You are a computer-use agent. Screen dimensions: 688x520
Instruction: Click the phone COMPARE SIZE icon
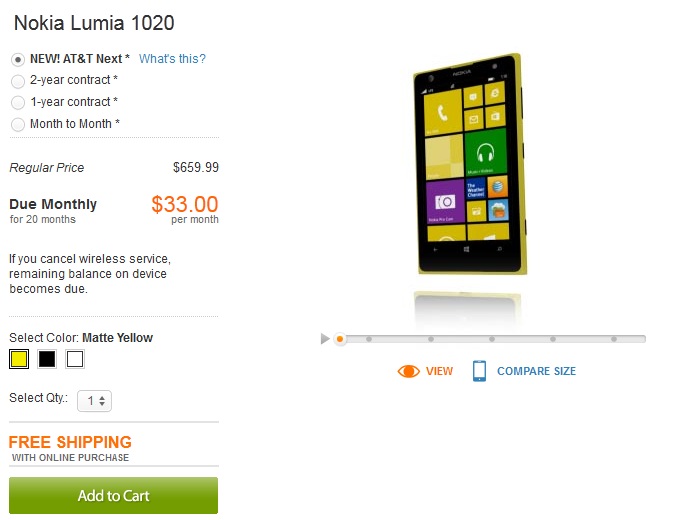click(479, 371)
